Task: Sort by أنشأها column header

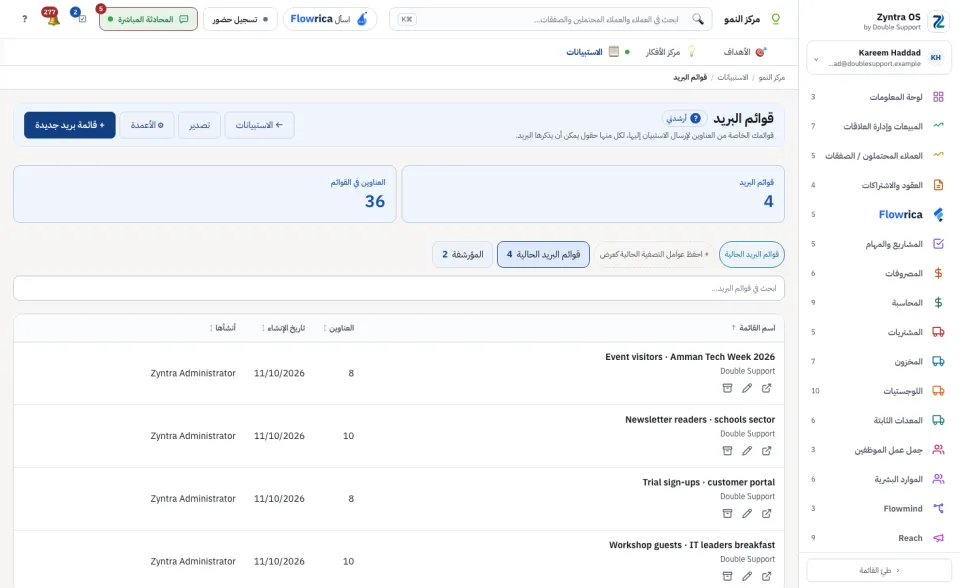Action: tap(222, 328)
